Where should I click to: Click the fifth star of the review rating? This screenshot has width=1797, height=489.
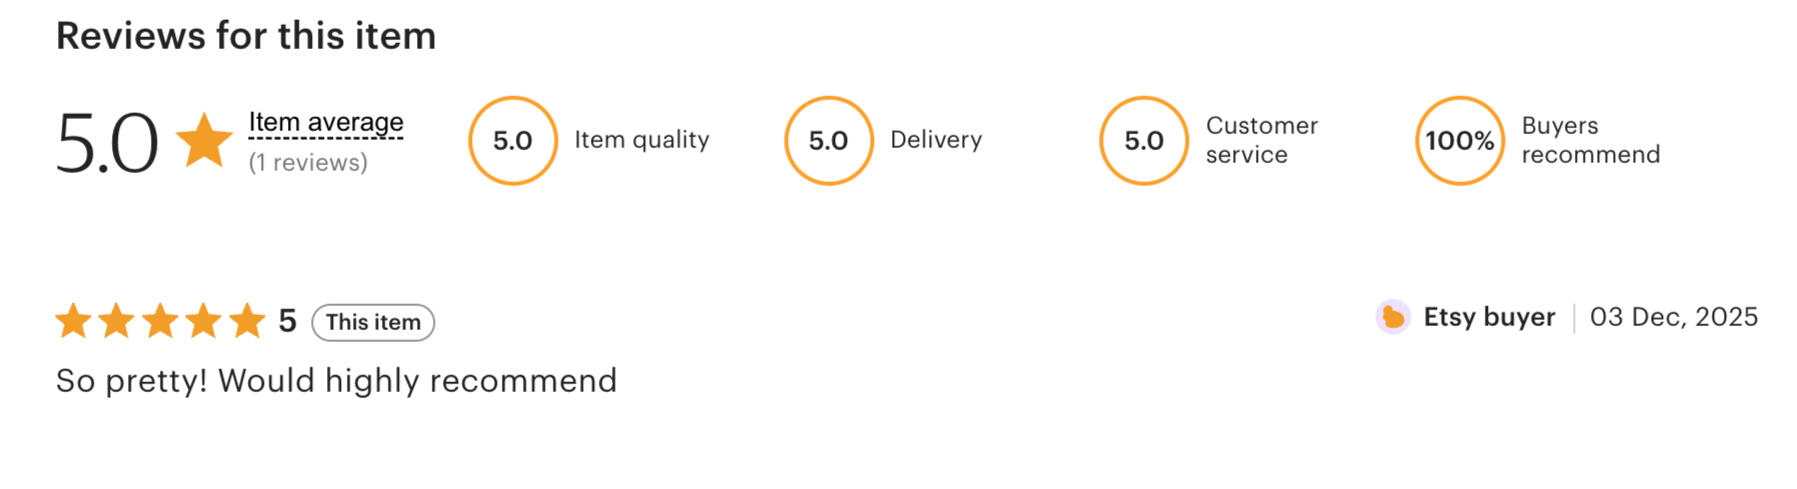click(x=246, y=322)
